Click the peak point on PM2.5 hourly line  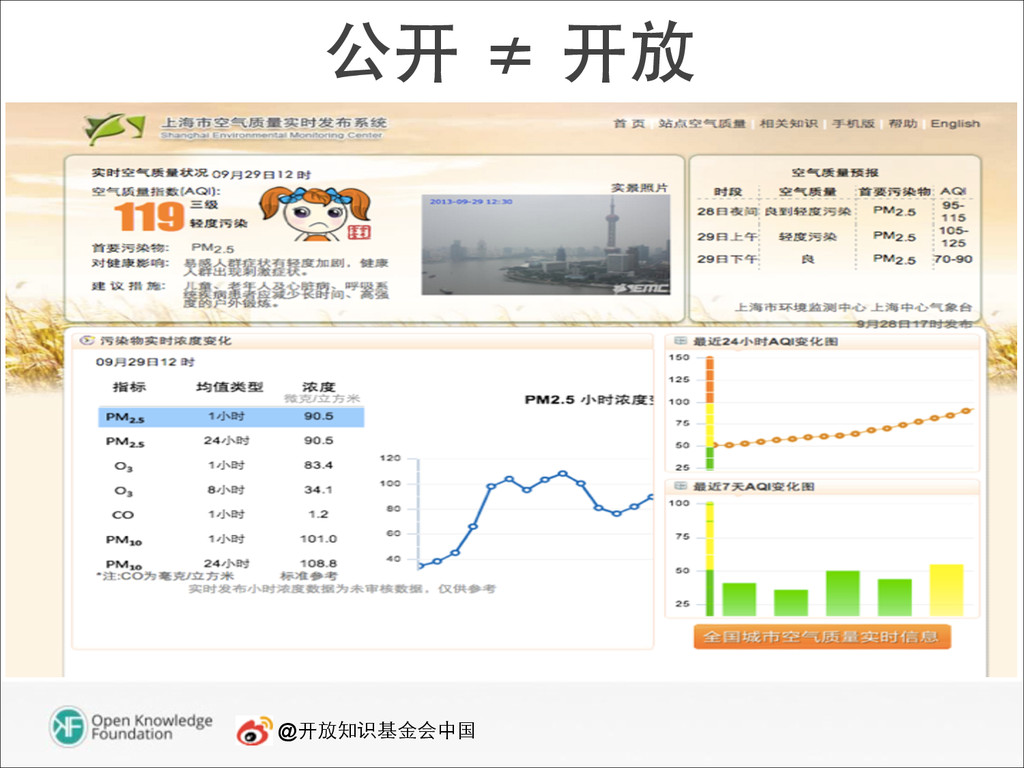click(563, 473)
